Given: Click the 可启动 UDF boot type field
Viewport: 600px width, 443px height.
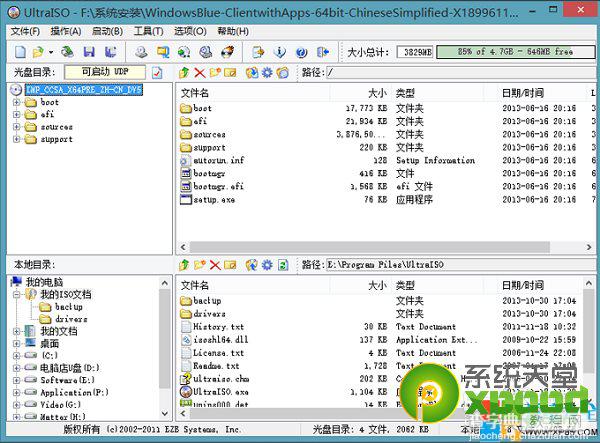Looking at the screenshot, I should (x=105, y=72).
